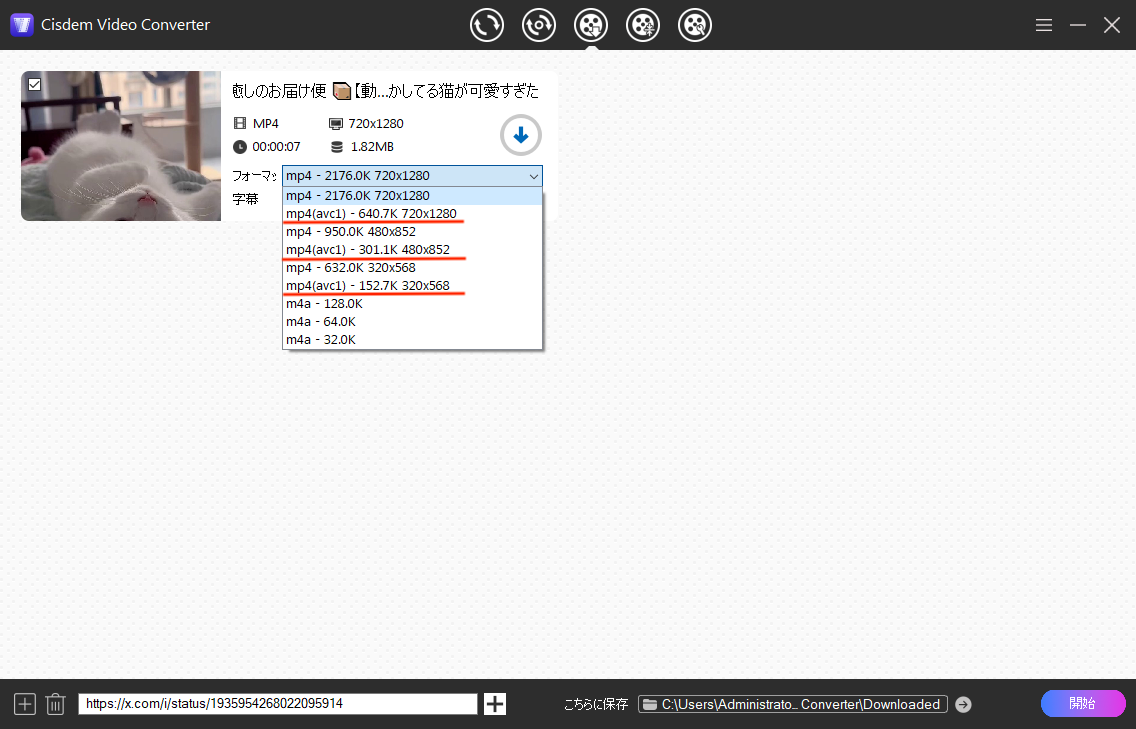This screenshot has width=1136, height=729.
Task: Choose mp4 - 632.0K 320x568
Action: coord(412,267)
